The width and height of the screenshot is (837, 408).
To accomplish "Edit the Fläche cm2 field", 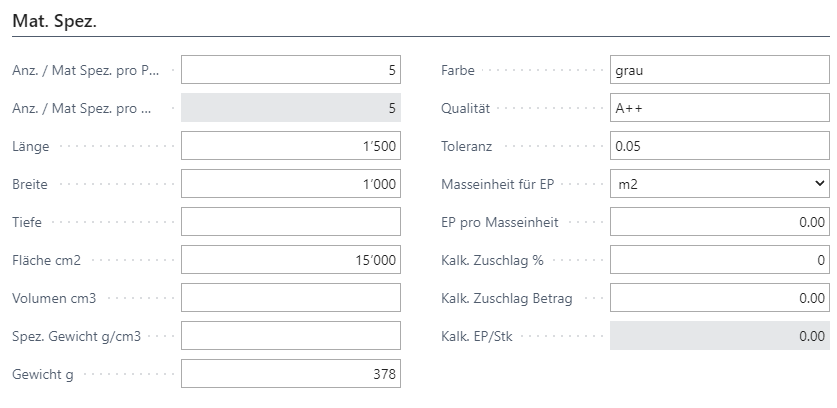I will [x=291, y=260].
